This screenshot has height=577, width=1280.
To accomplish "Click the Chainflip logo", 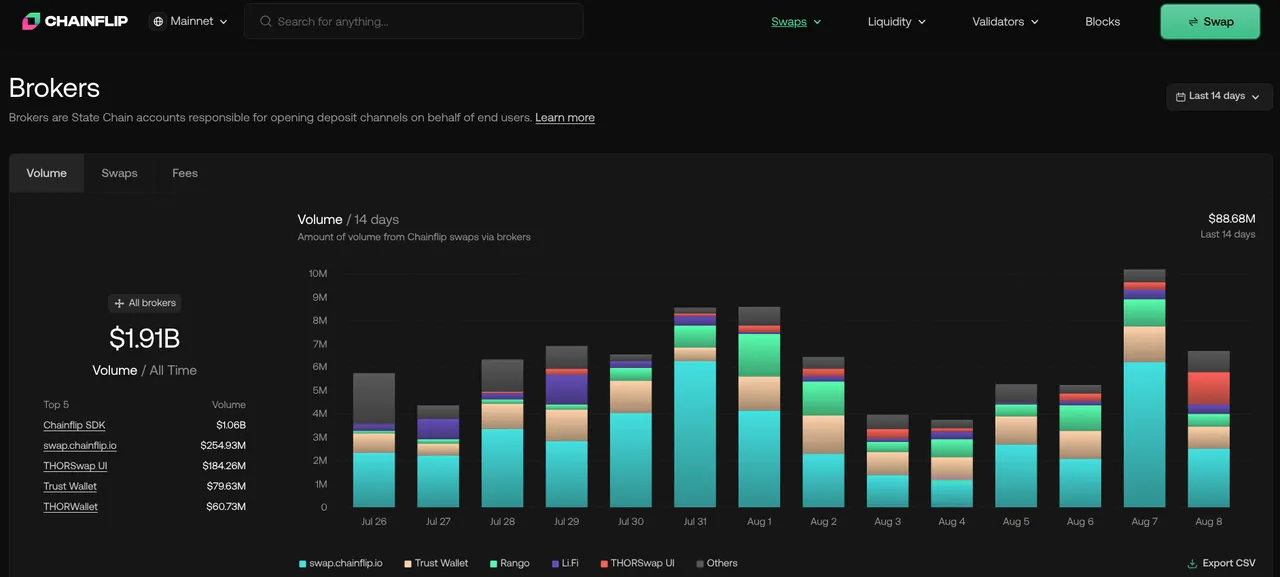I will 75,21.
